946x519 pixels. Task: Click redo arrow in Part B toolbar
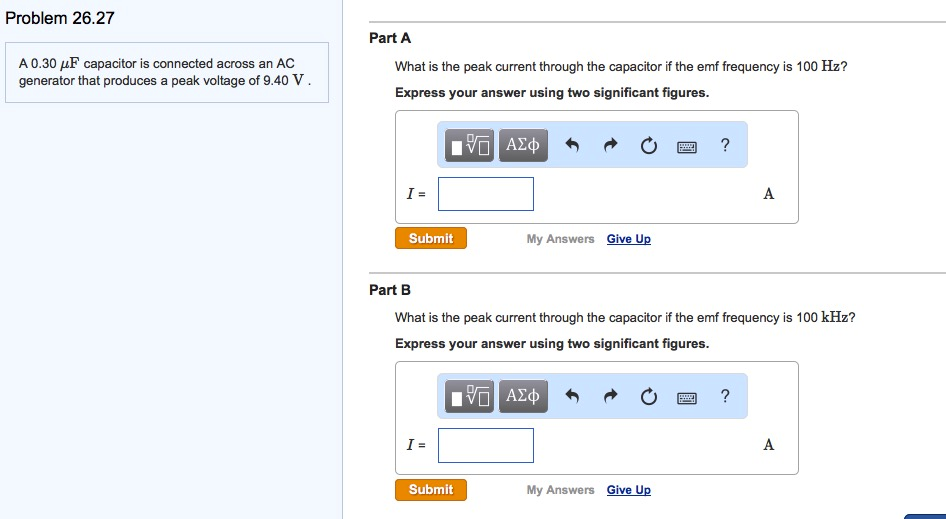point(610,398)
